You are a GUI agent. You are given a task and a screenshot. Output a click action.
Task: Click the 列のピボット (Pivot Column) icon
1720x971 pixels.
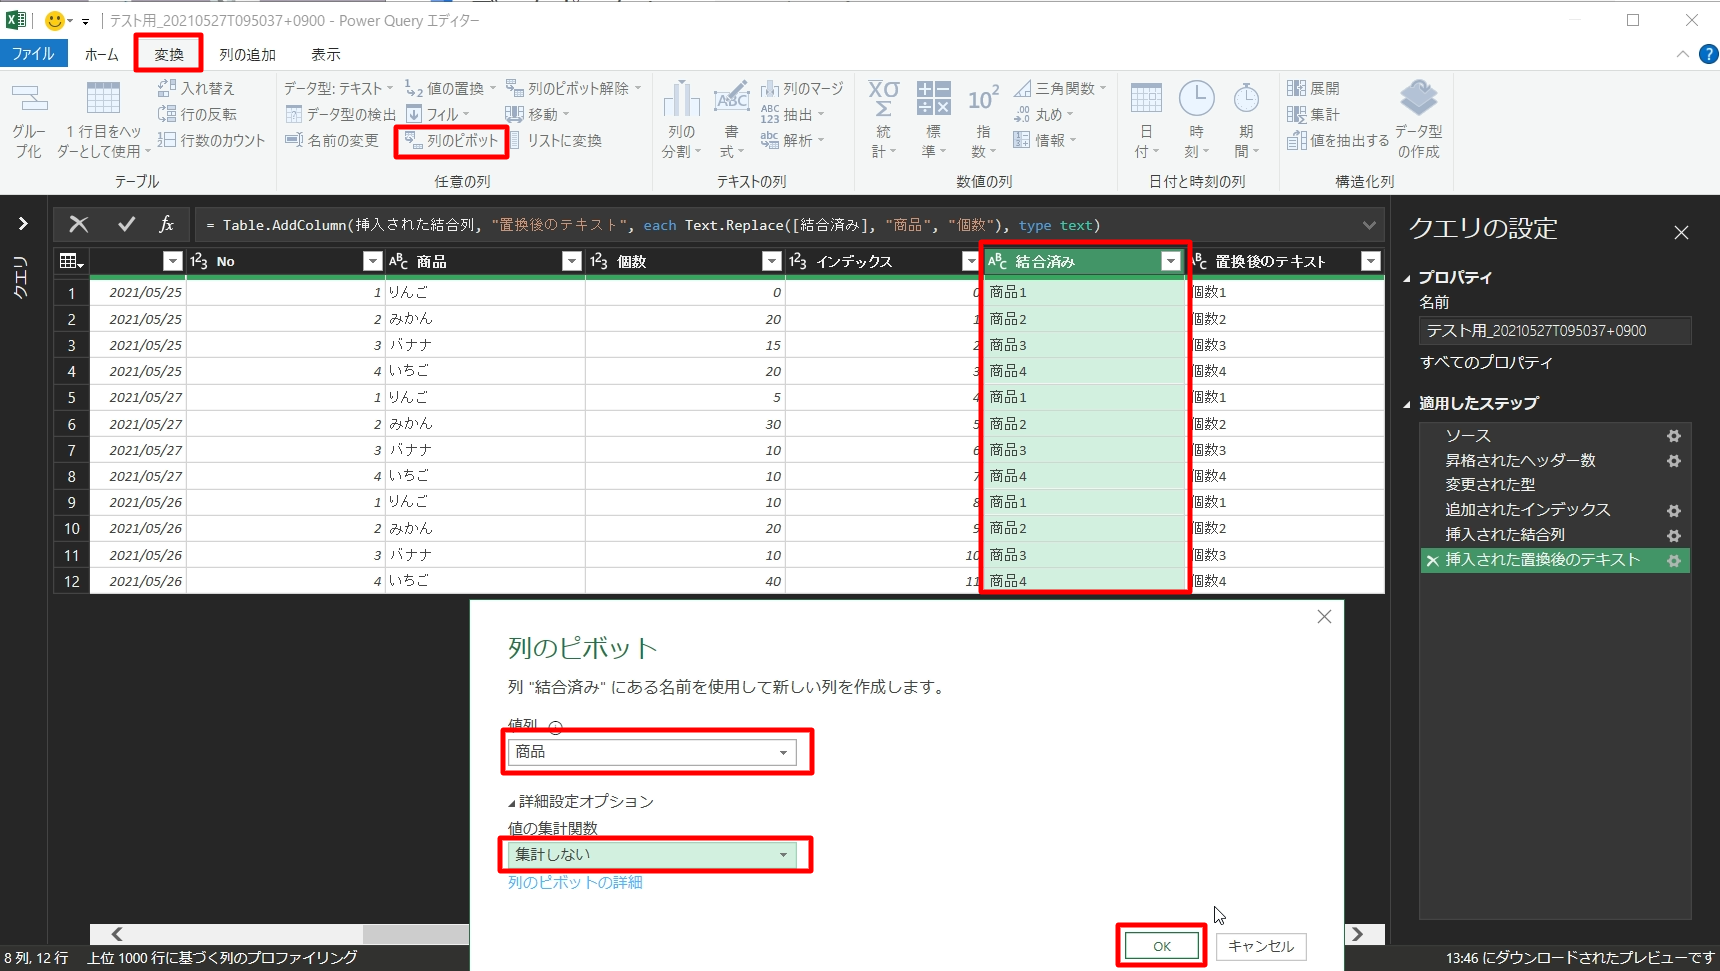[413, 141]
